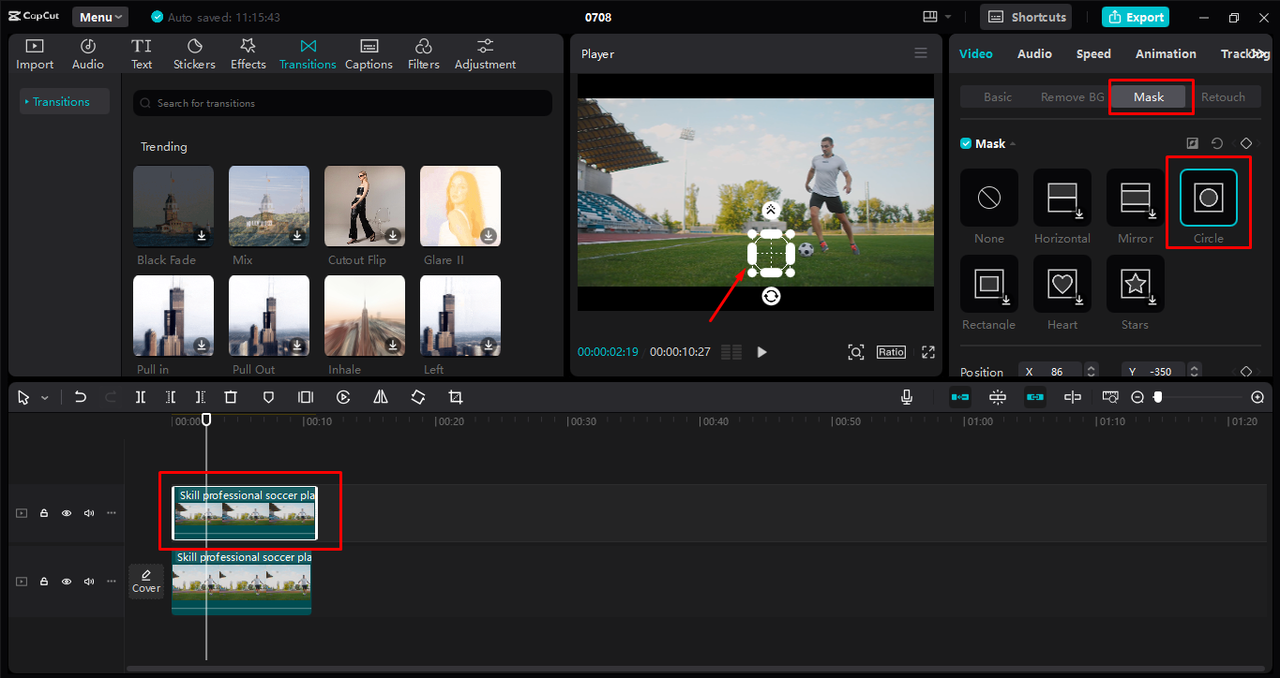
Task: Switch to the Remove BG sub-tab
Action: pyautogui.click(x=1072, y=97)
